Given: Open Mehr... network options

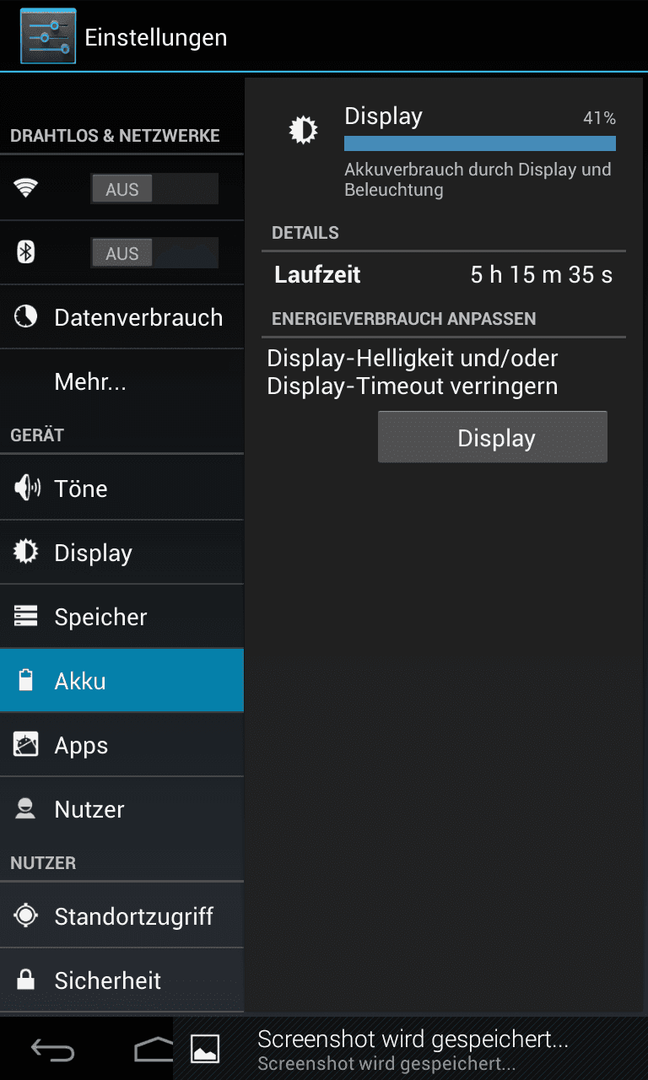Looking at the screenshot, I should [122, 382].
